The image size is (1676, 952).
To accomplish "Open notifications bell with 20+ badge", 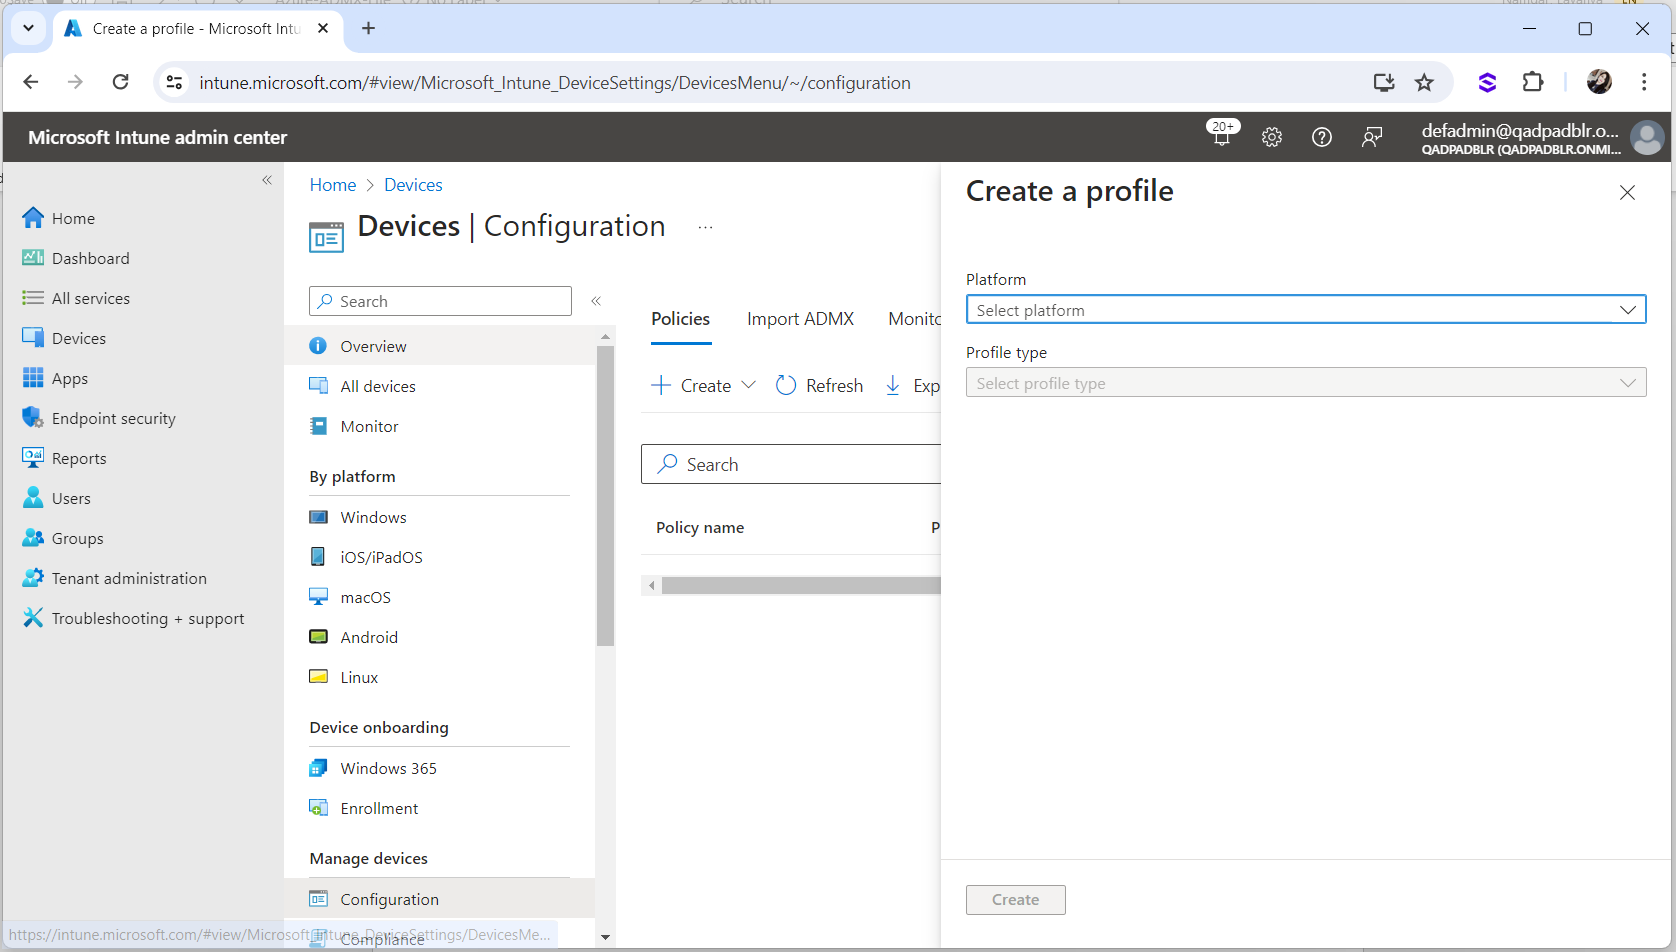I will point(1222,135).
